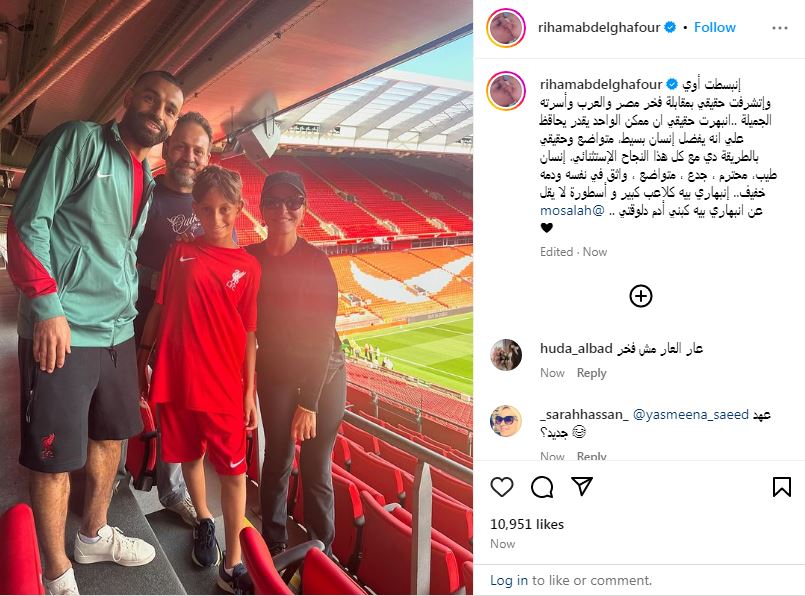
Task: Click the stadium photo of the post
Action: pos(236,298)
